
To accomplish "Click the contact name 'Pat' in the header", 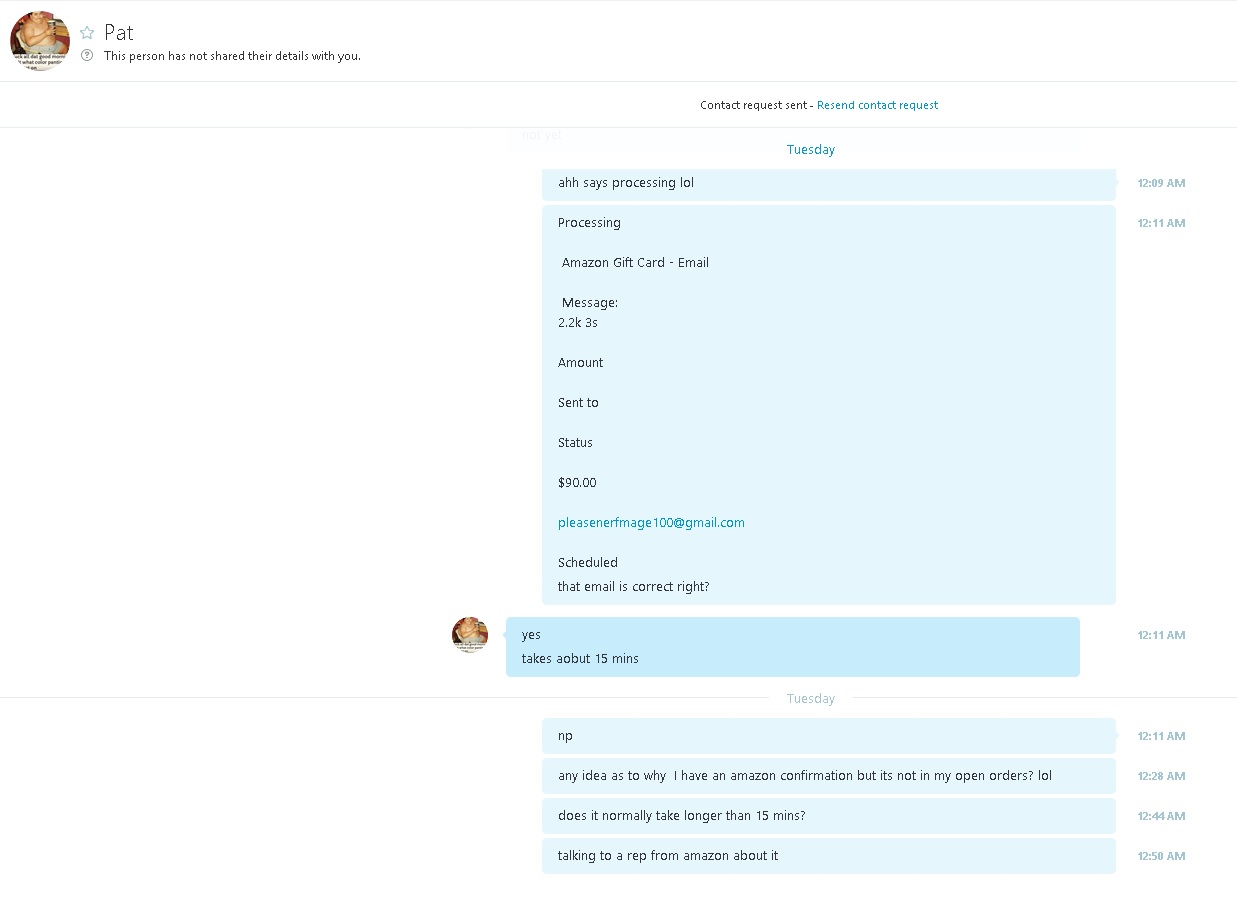I will pos(119,33).
